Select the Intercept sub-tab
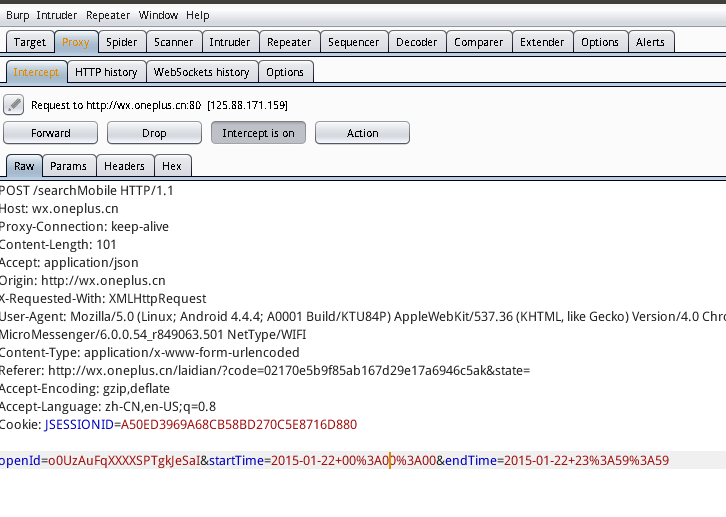Image resolution: width=726 pixels, height=517 pixels. 36,72
